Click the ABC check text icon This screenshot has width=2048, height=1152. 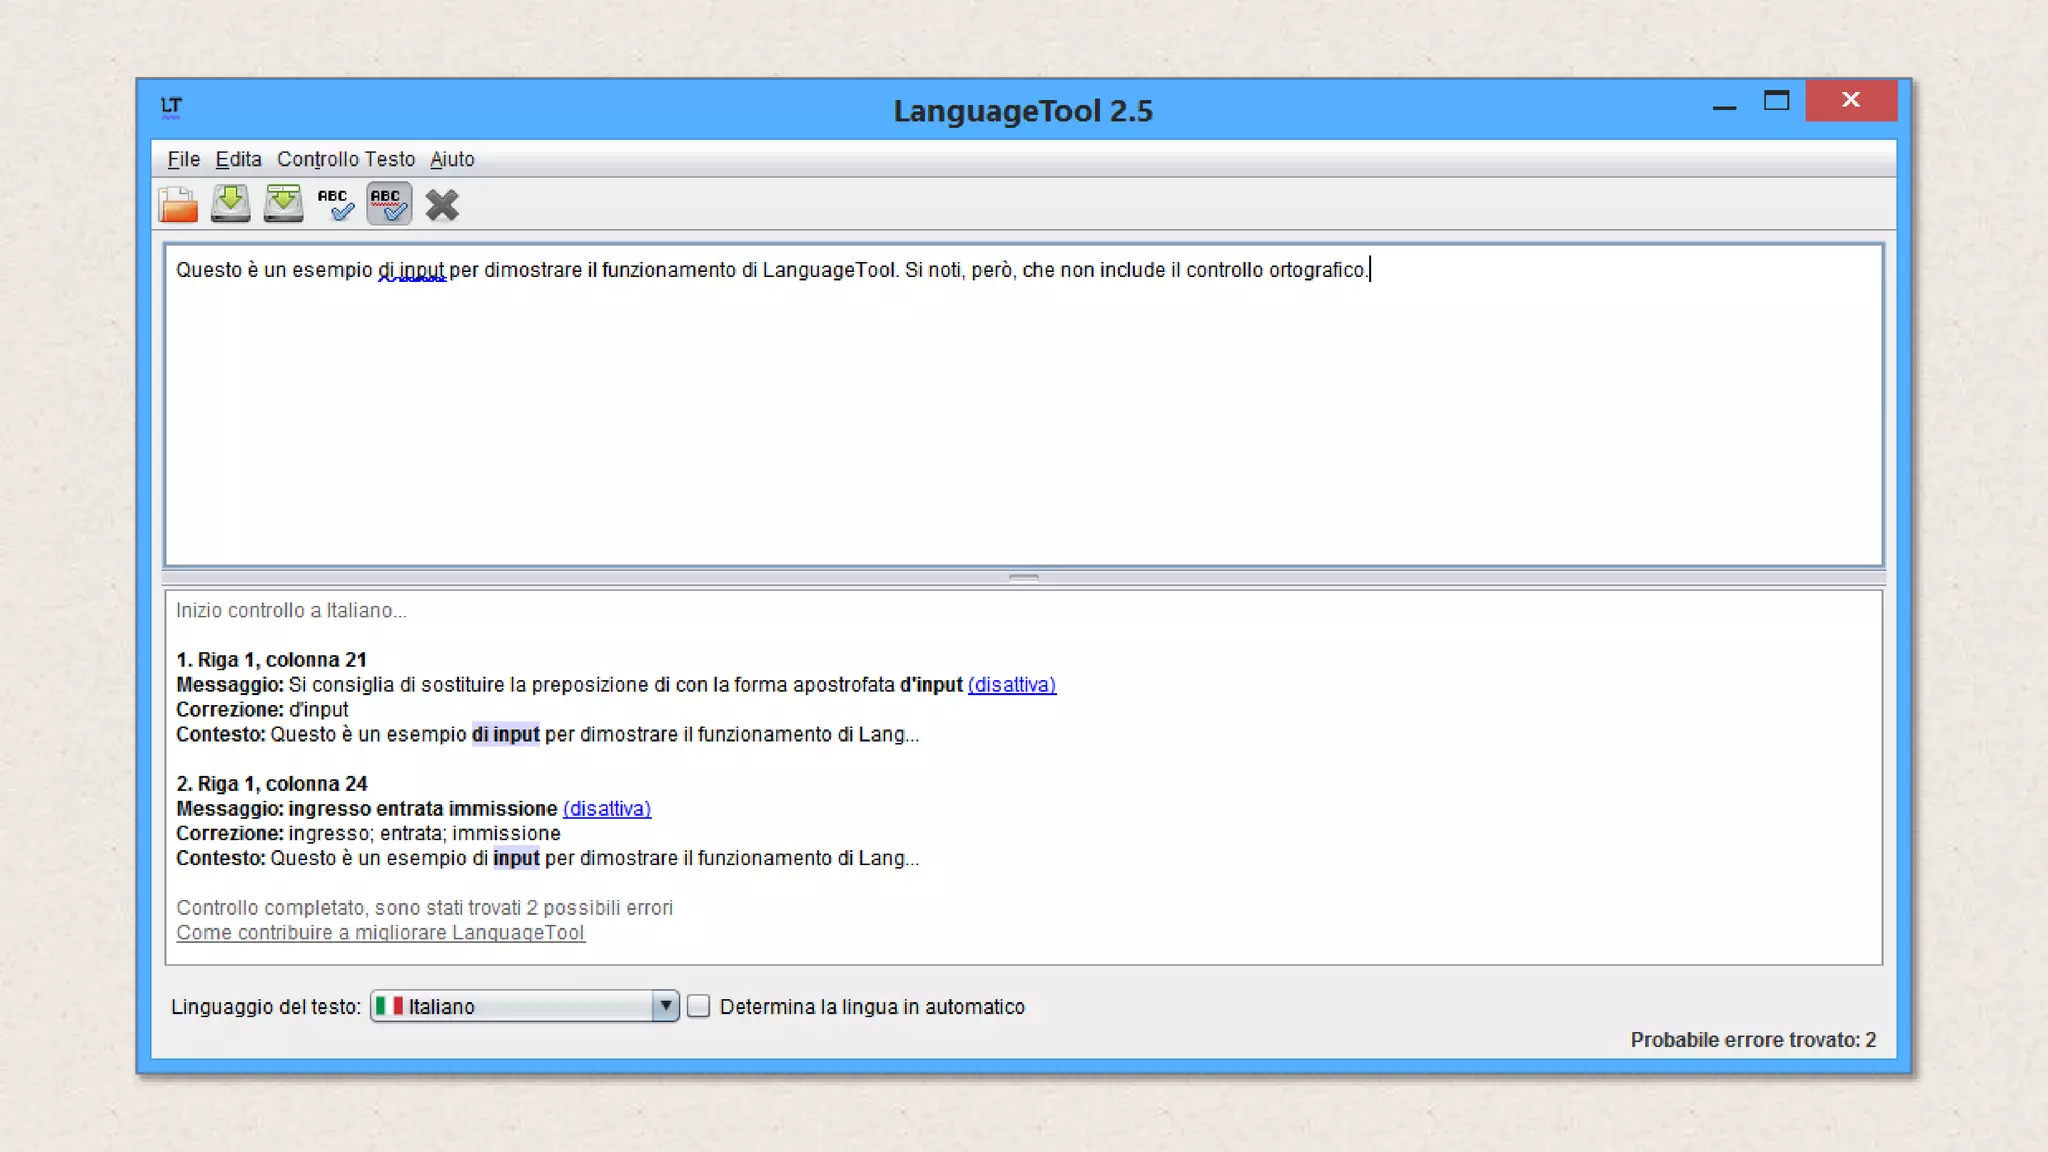[336, 204]
